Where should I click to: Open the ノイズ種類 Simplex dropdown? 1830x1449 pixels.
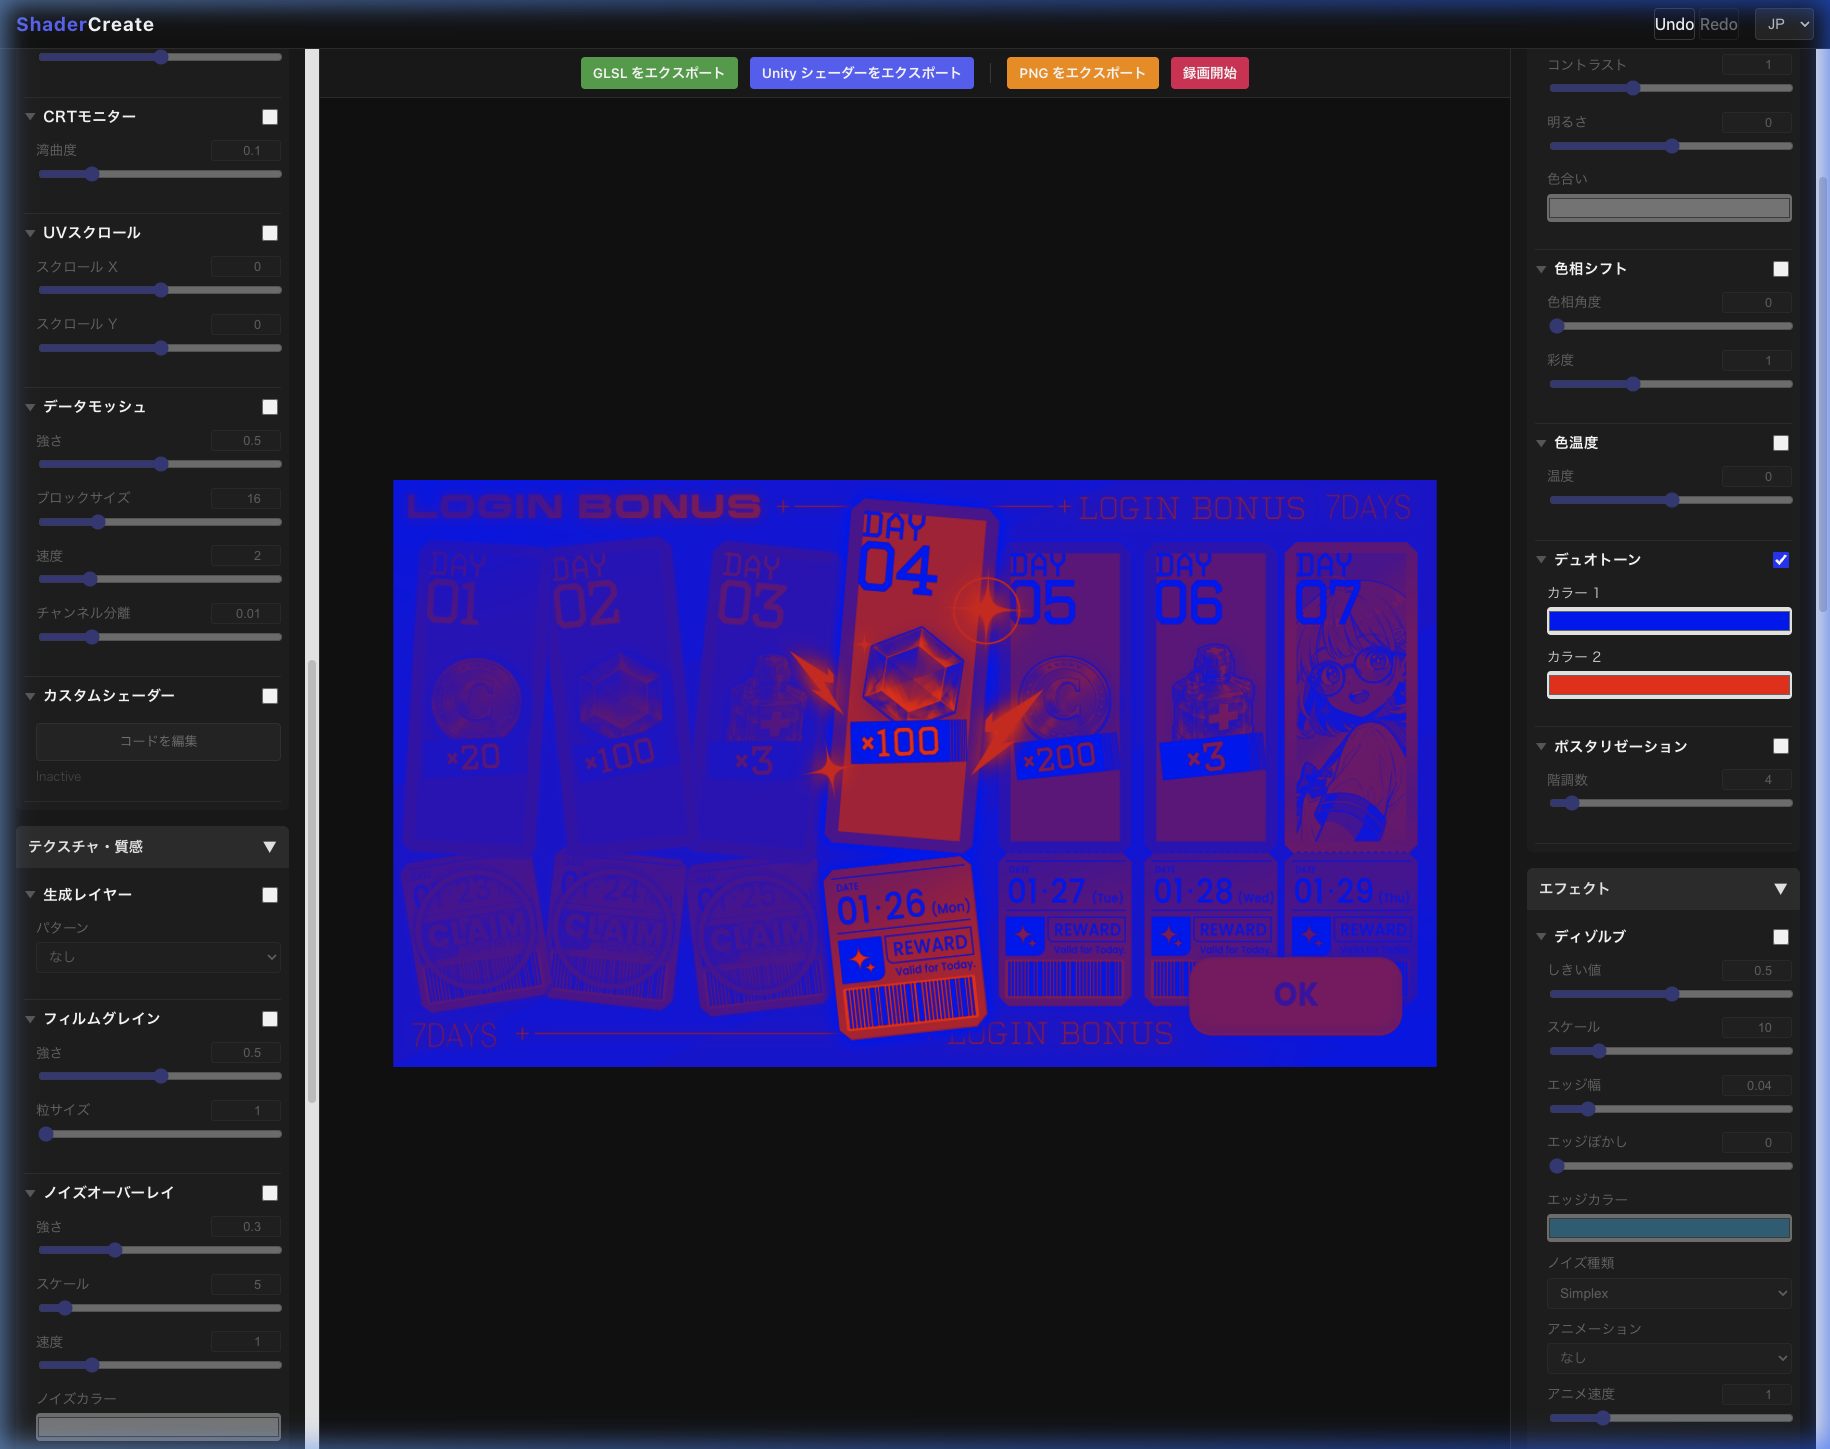(1669, 1293)
